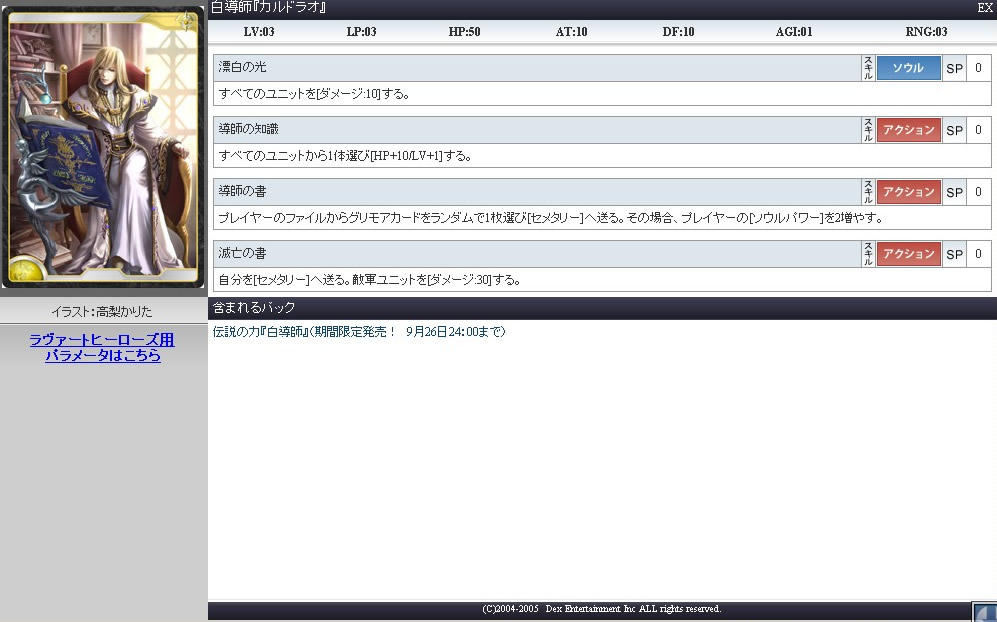Viewport: 997px width, 622px height.
Task: Click the Dex Entertainment copyright footer
Action: tap(602, 609)
